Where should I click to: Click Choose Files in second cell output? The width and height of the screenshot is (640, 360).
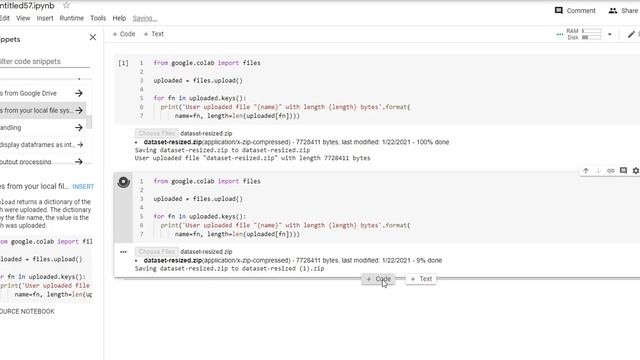157,252
